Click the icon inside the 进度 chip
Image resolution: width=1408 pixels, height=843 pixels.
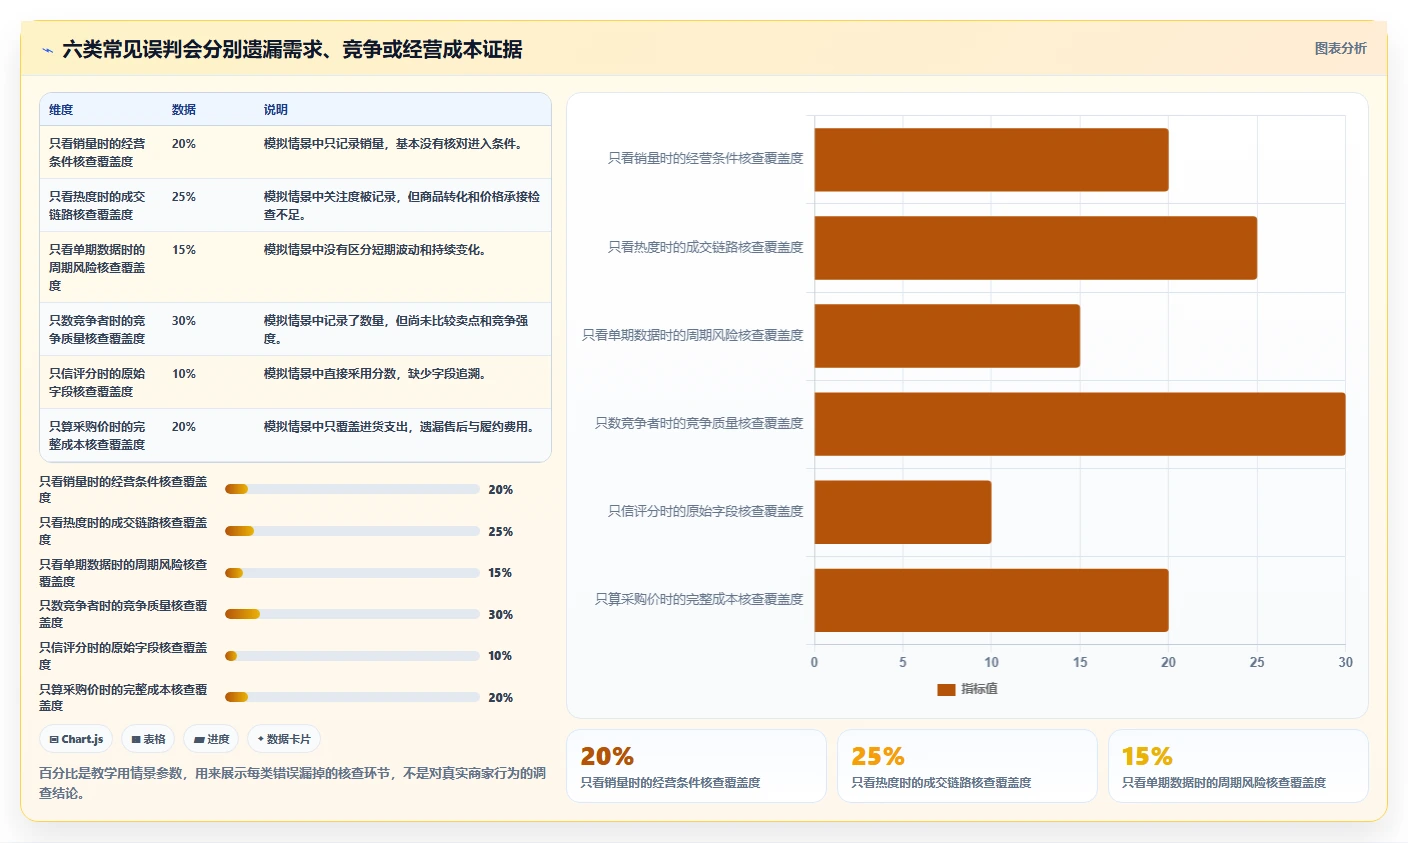(199, 740)
